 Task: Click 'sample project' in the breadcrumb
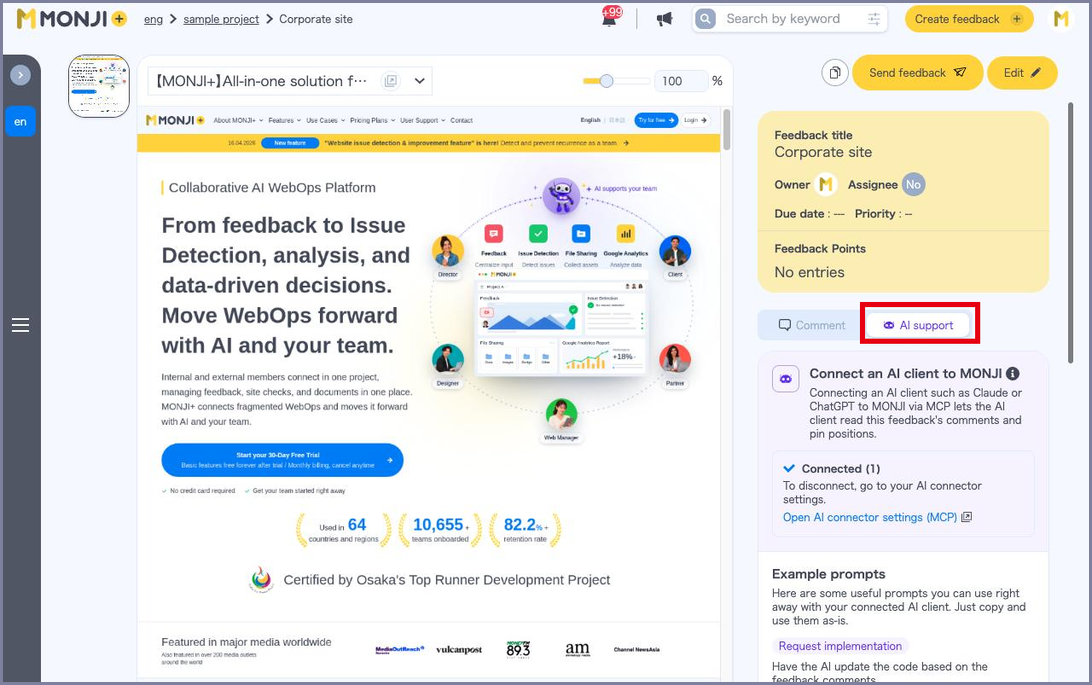tap(221, 19)
